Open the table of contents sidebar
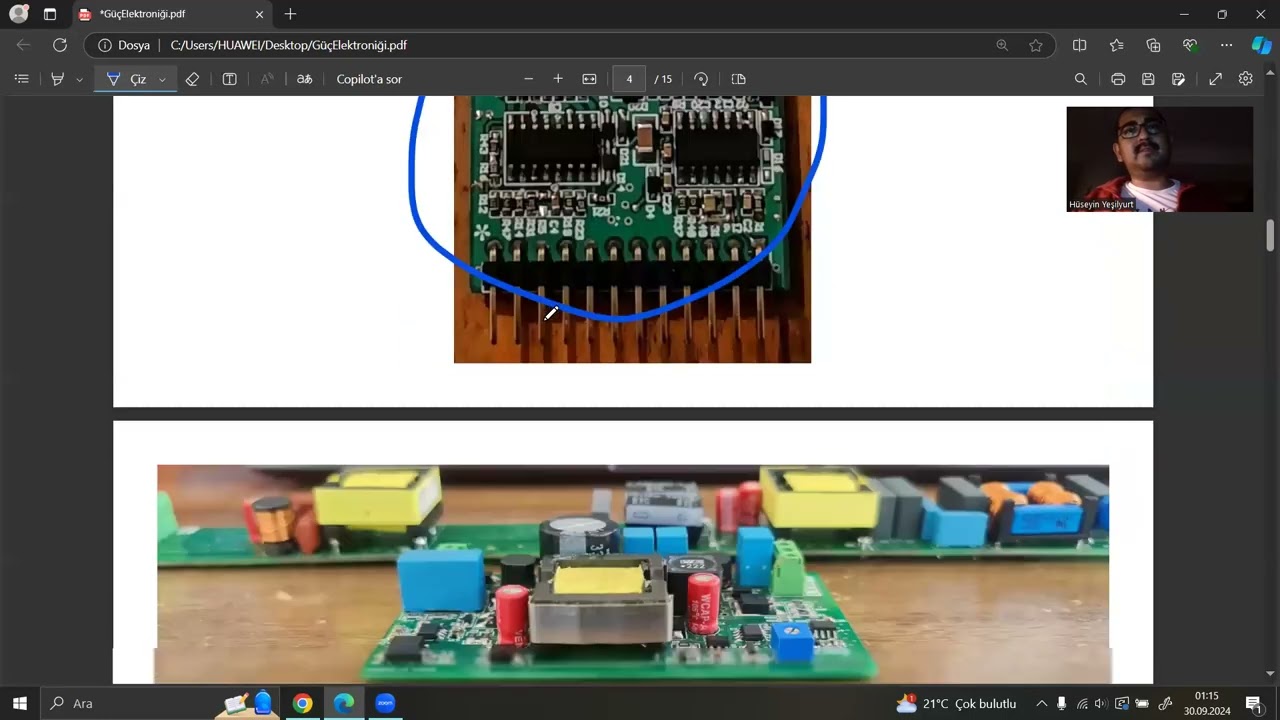Viewport: 1280px width, 720px height. click(21, 79)
